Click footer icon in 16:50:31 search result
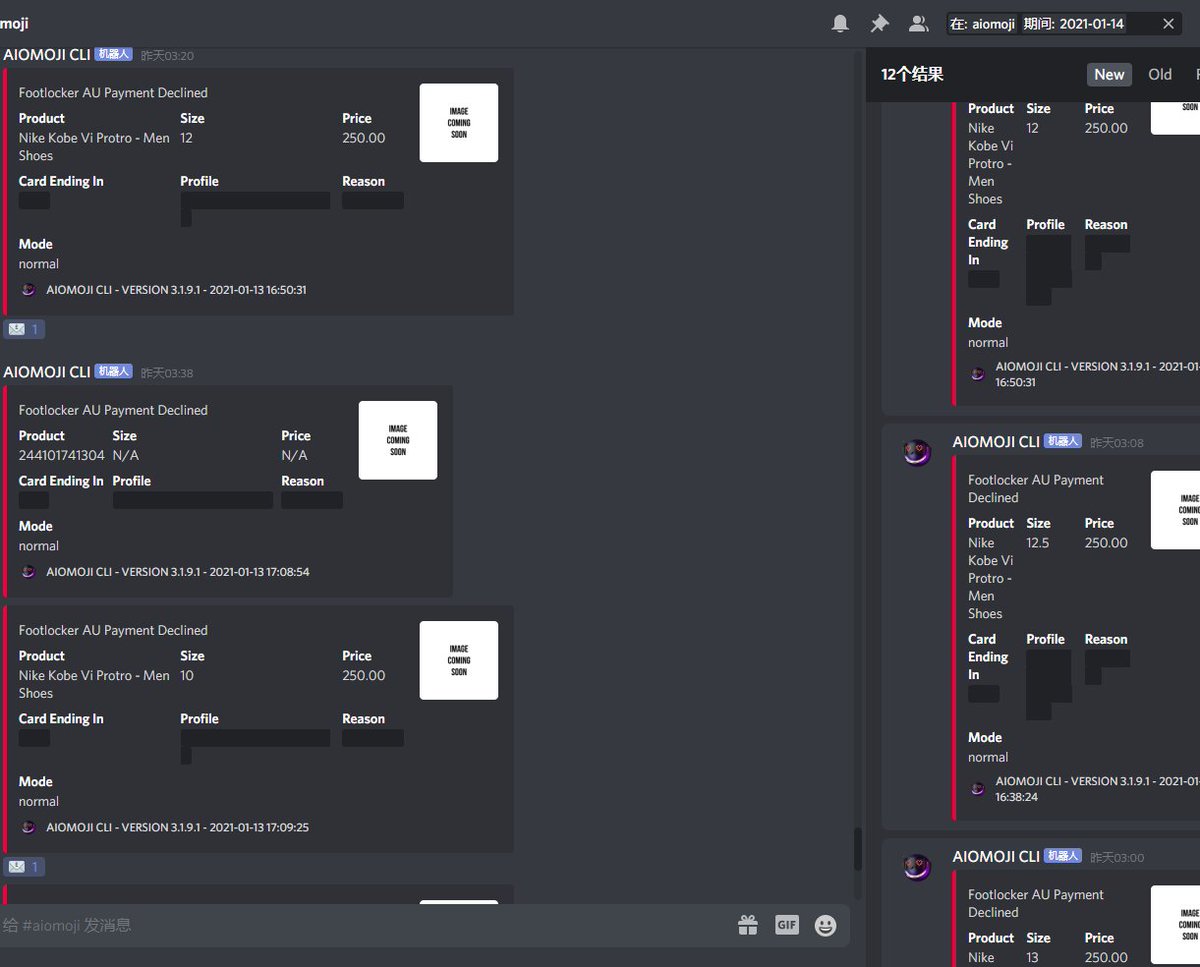This screenshot has width=1200, height=967. coord(978,374)
